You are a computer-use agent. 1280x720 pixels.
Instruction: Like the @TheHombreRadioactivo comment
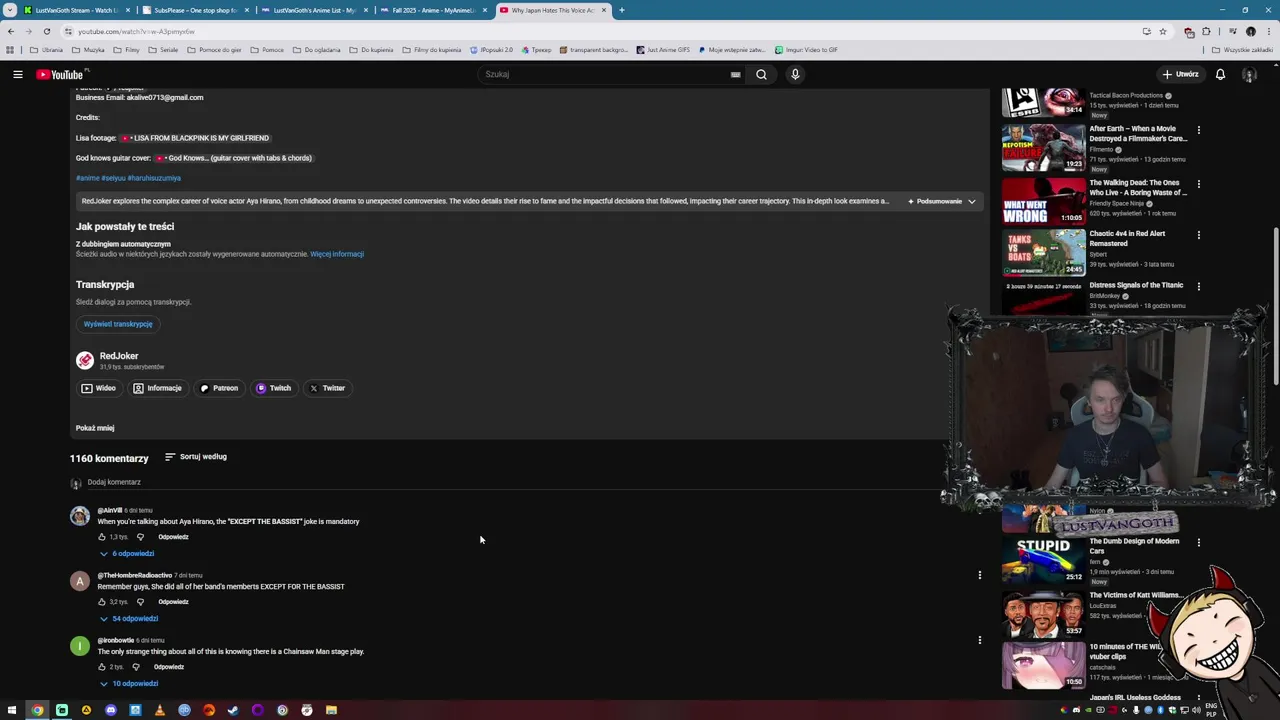click(x=103, y=602)
